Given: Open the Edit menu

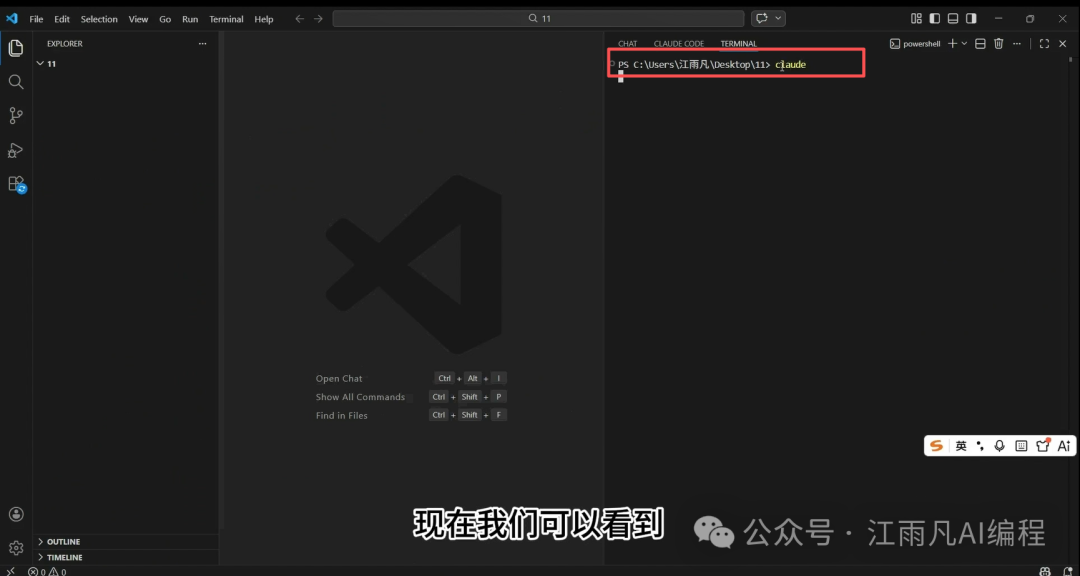Looking at the screenshot, I should tap(62, 19).
